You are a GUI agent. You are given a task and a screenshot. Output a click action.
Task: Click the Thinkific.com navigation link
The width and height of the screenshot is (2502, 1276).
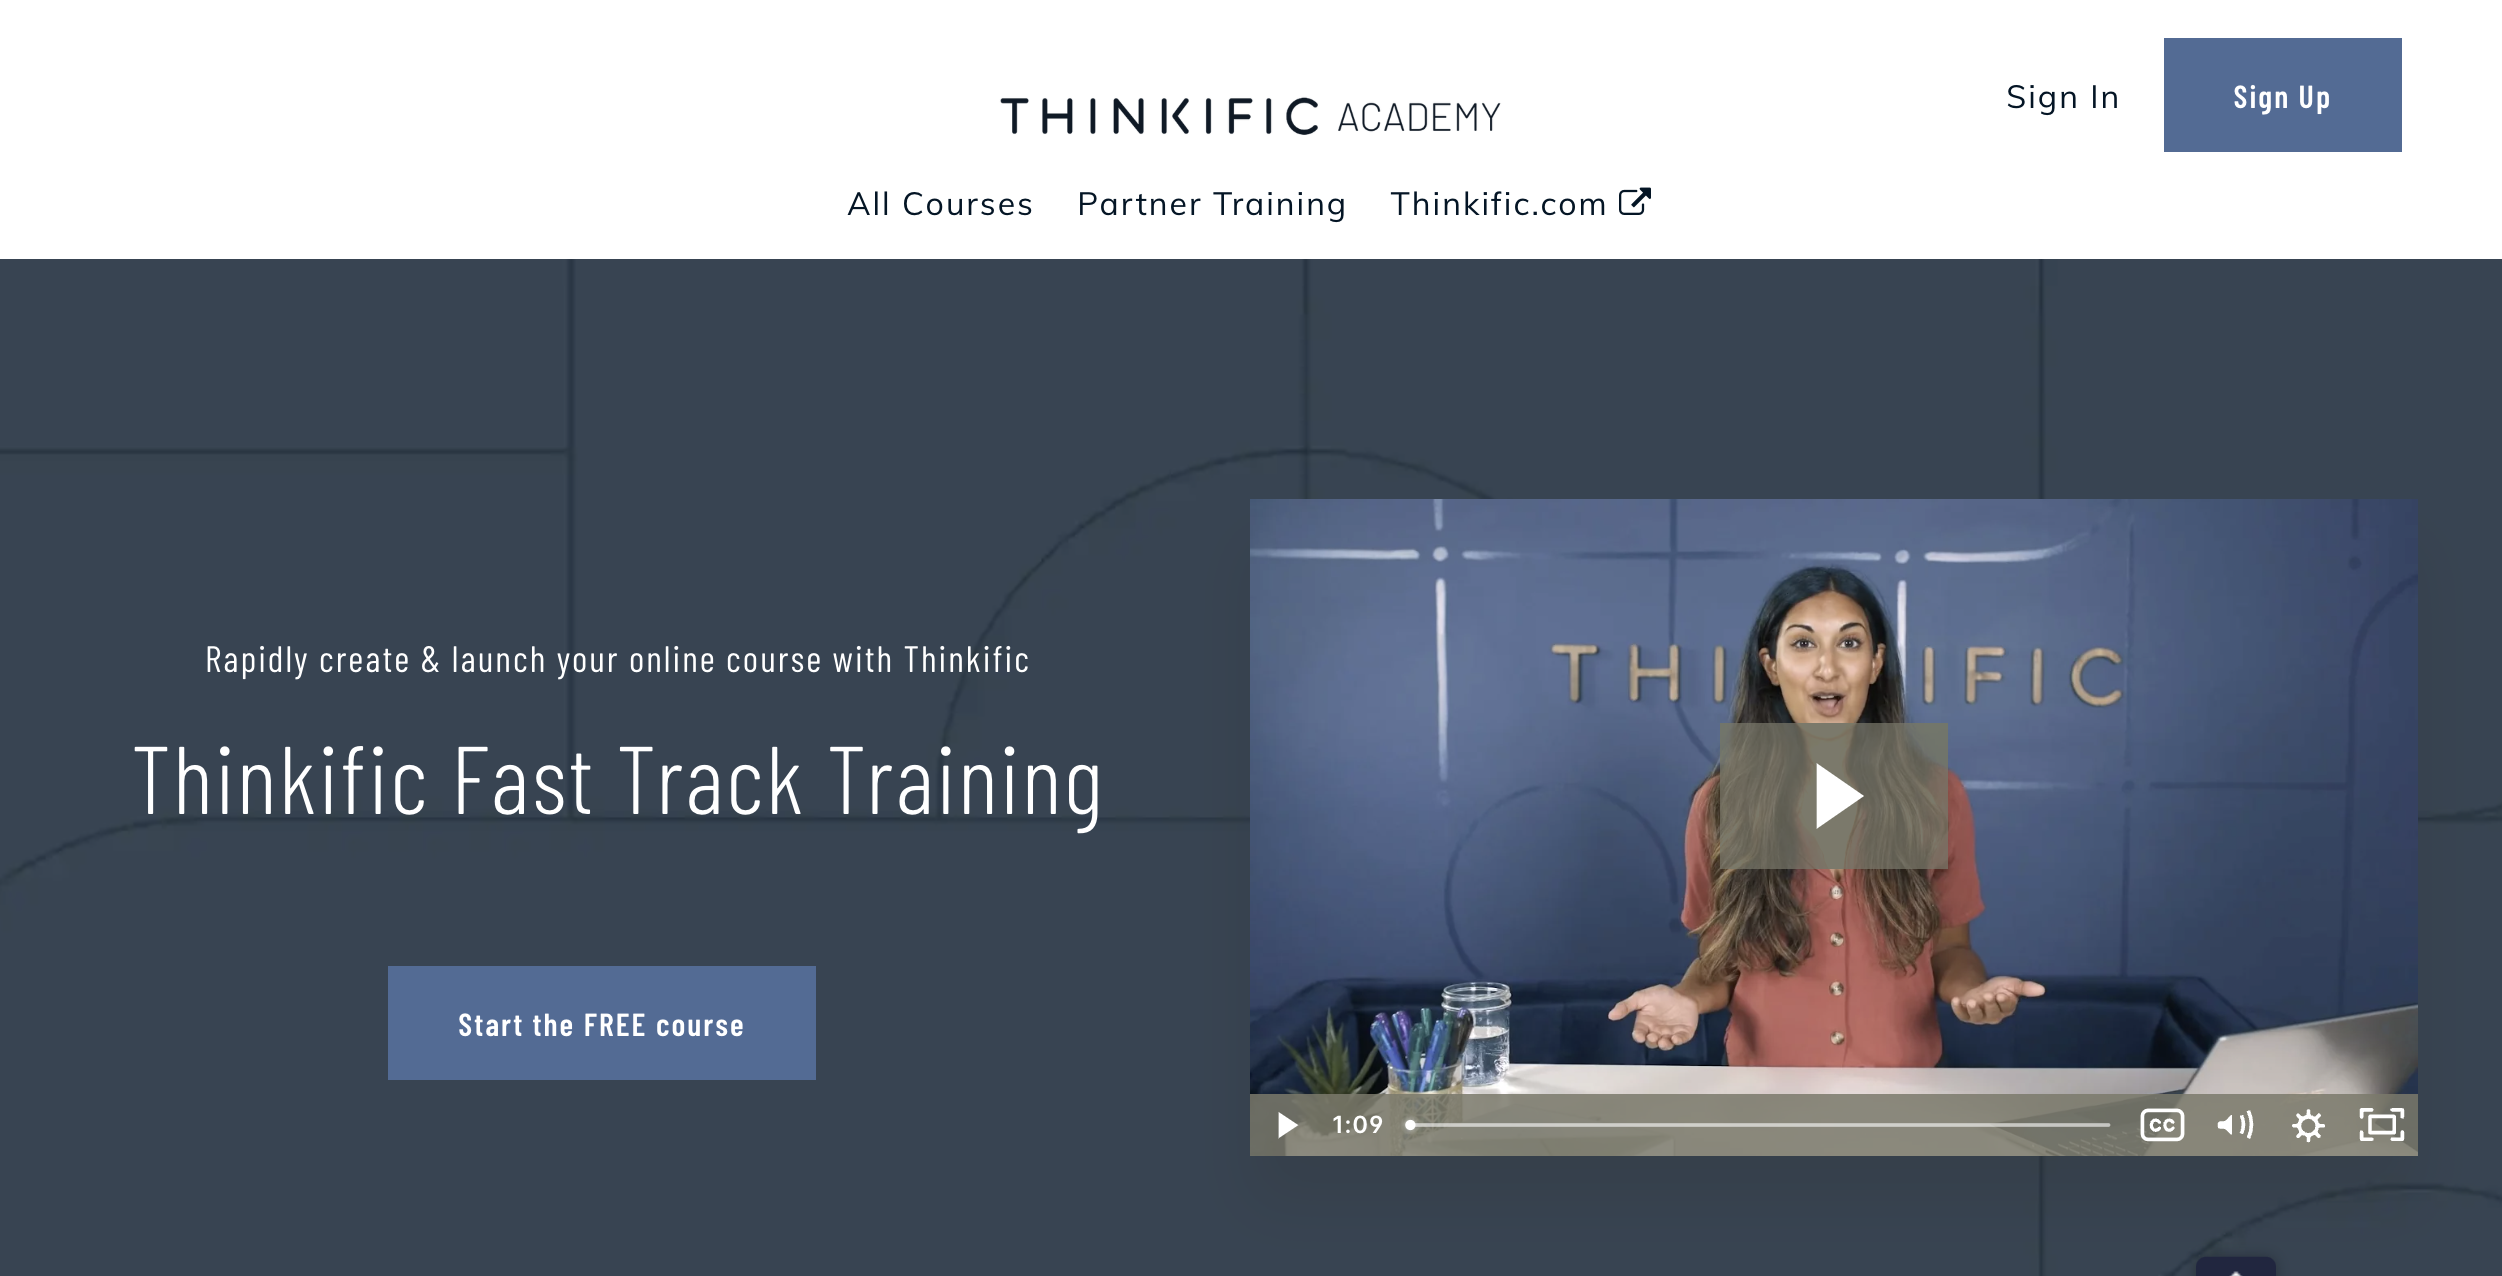tap(1521, 202)
